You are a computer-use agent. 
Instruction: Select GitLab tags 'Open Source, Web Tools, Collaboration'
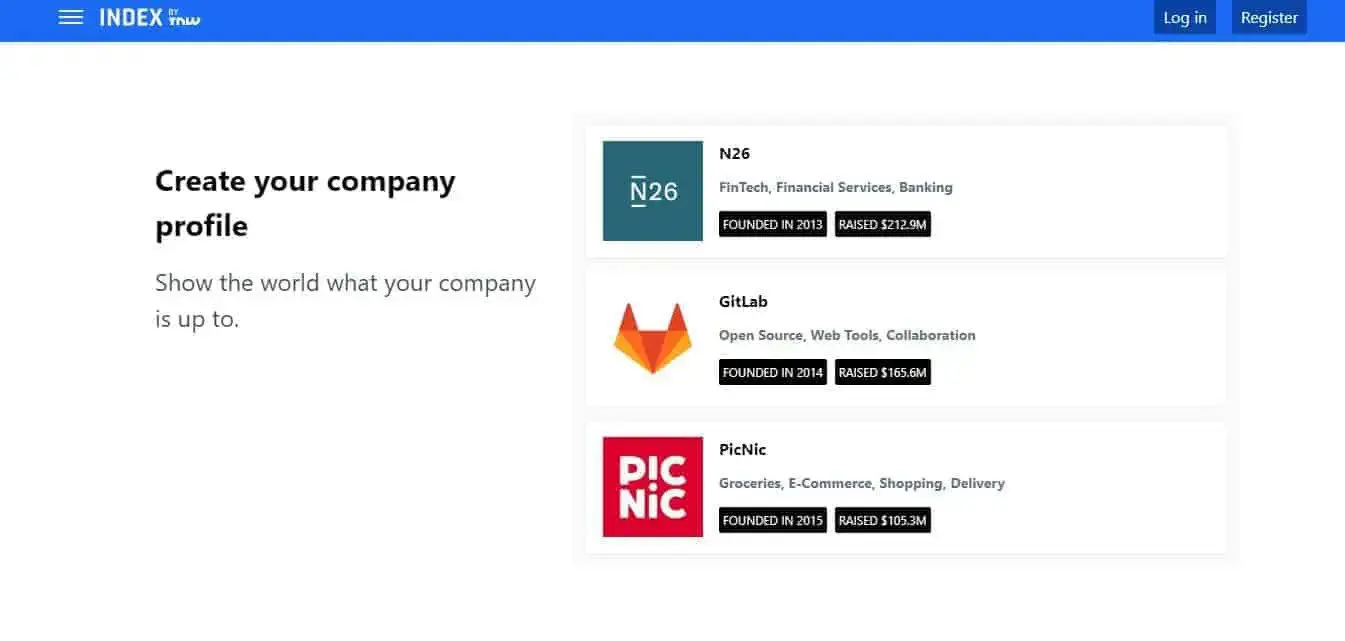[847, 336]
